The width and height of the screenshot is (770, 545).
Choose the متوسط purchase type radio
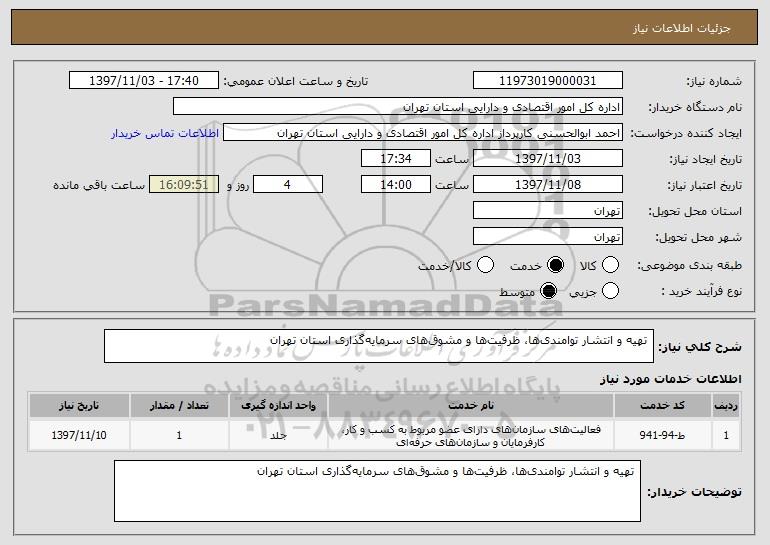pyautogui.click(x=548, y=291)
